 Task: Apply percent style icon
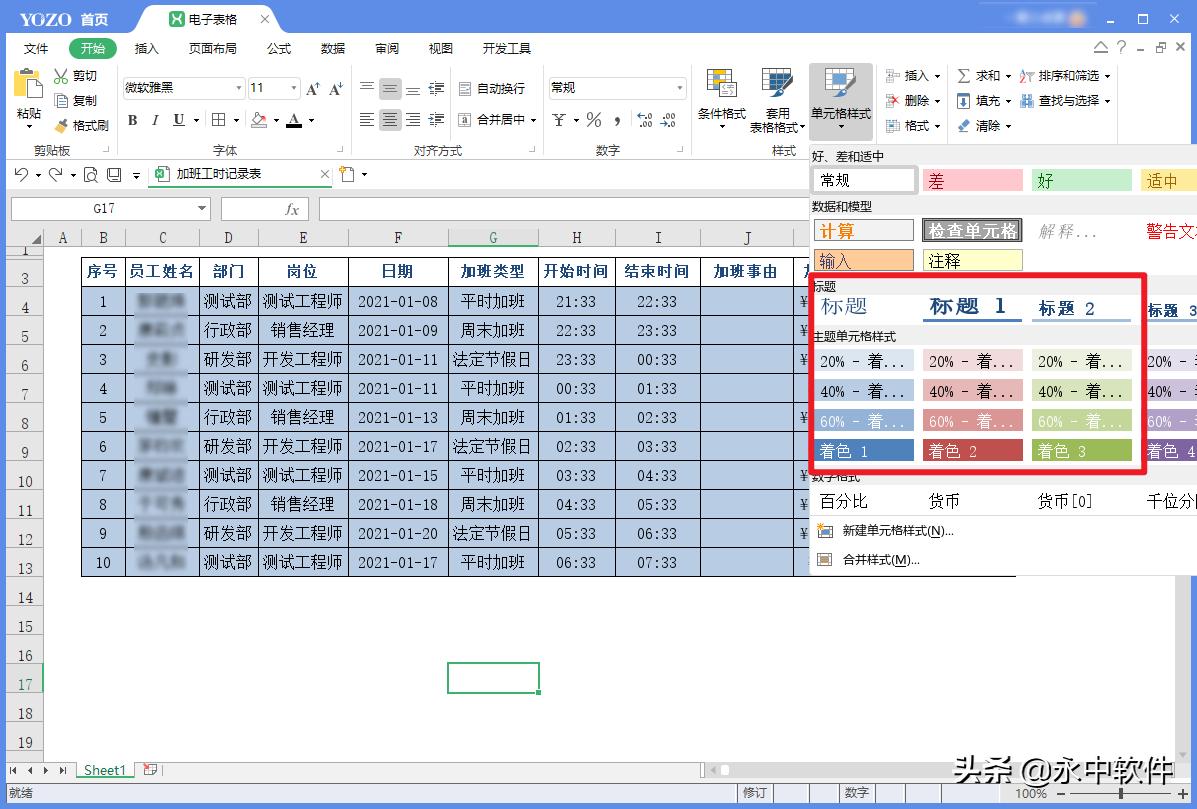(x=594, y=121)
